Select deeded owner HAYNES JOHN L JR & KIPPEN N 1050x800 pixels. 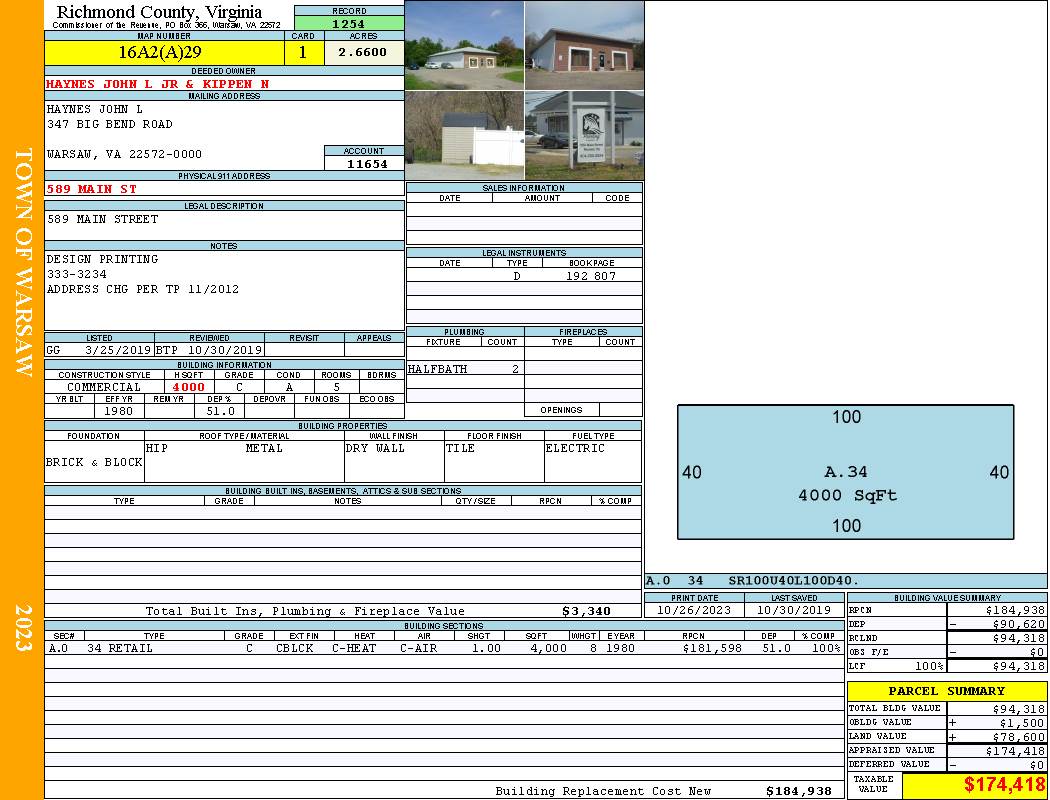[x=157, y=84]
